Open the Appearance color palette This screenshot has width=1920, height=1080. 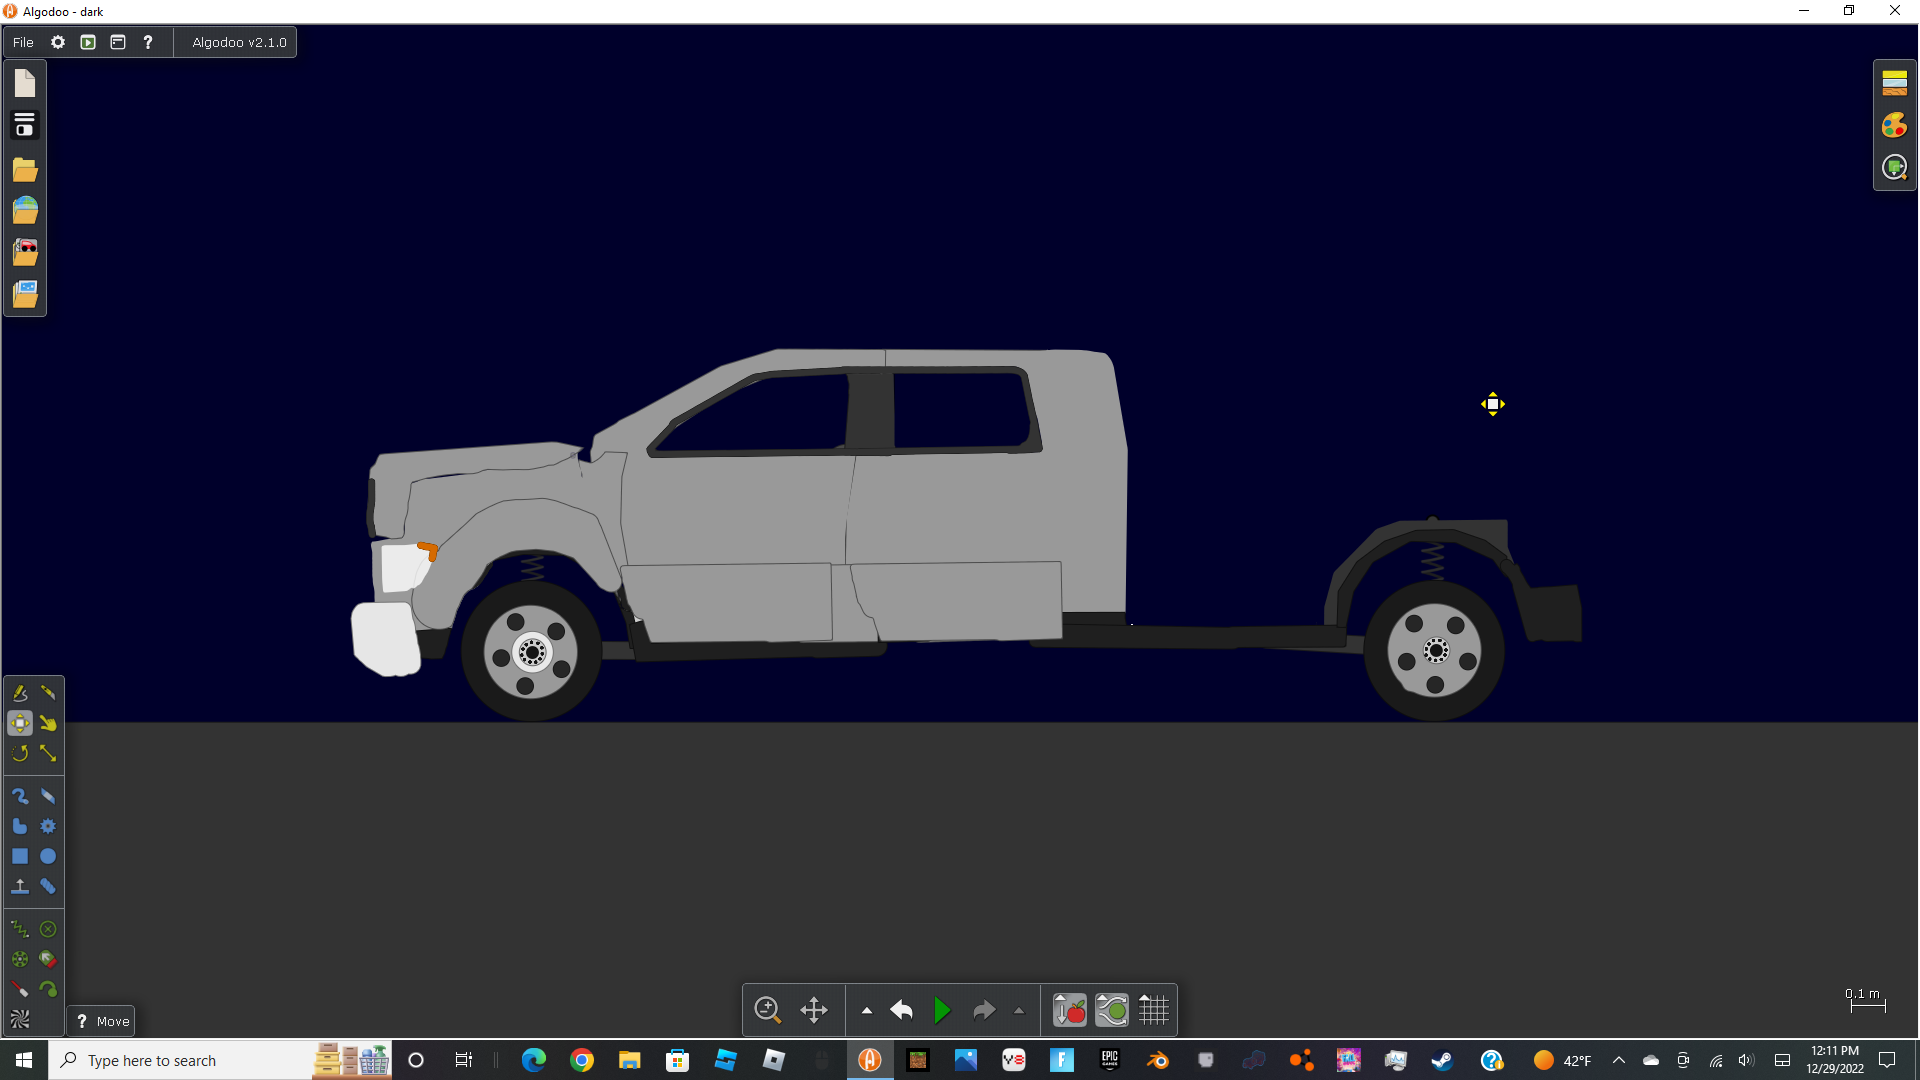tap(1895, 125)
